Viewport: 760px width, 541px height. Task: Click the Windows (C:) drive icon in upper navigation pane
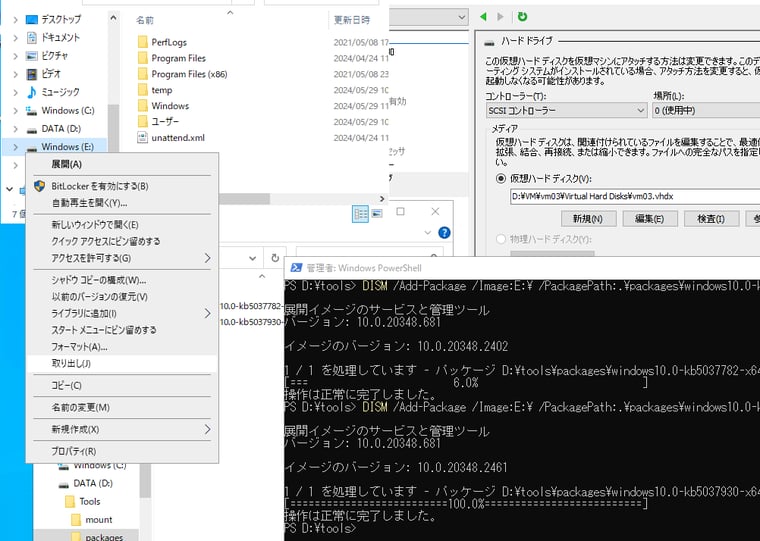[x=32, y=111]
